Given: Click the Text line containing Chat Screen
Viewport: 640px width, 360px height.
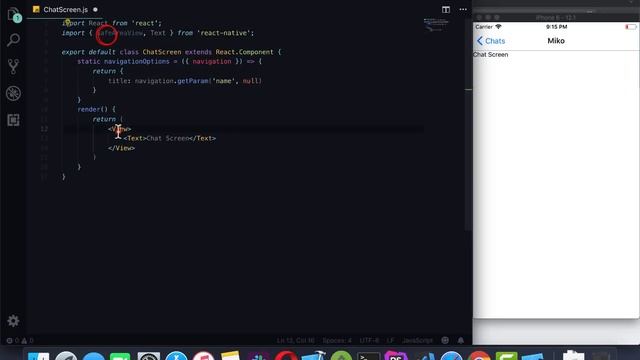Looking at the screenshot, I should 170,138.
